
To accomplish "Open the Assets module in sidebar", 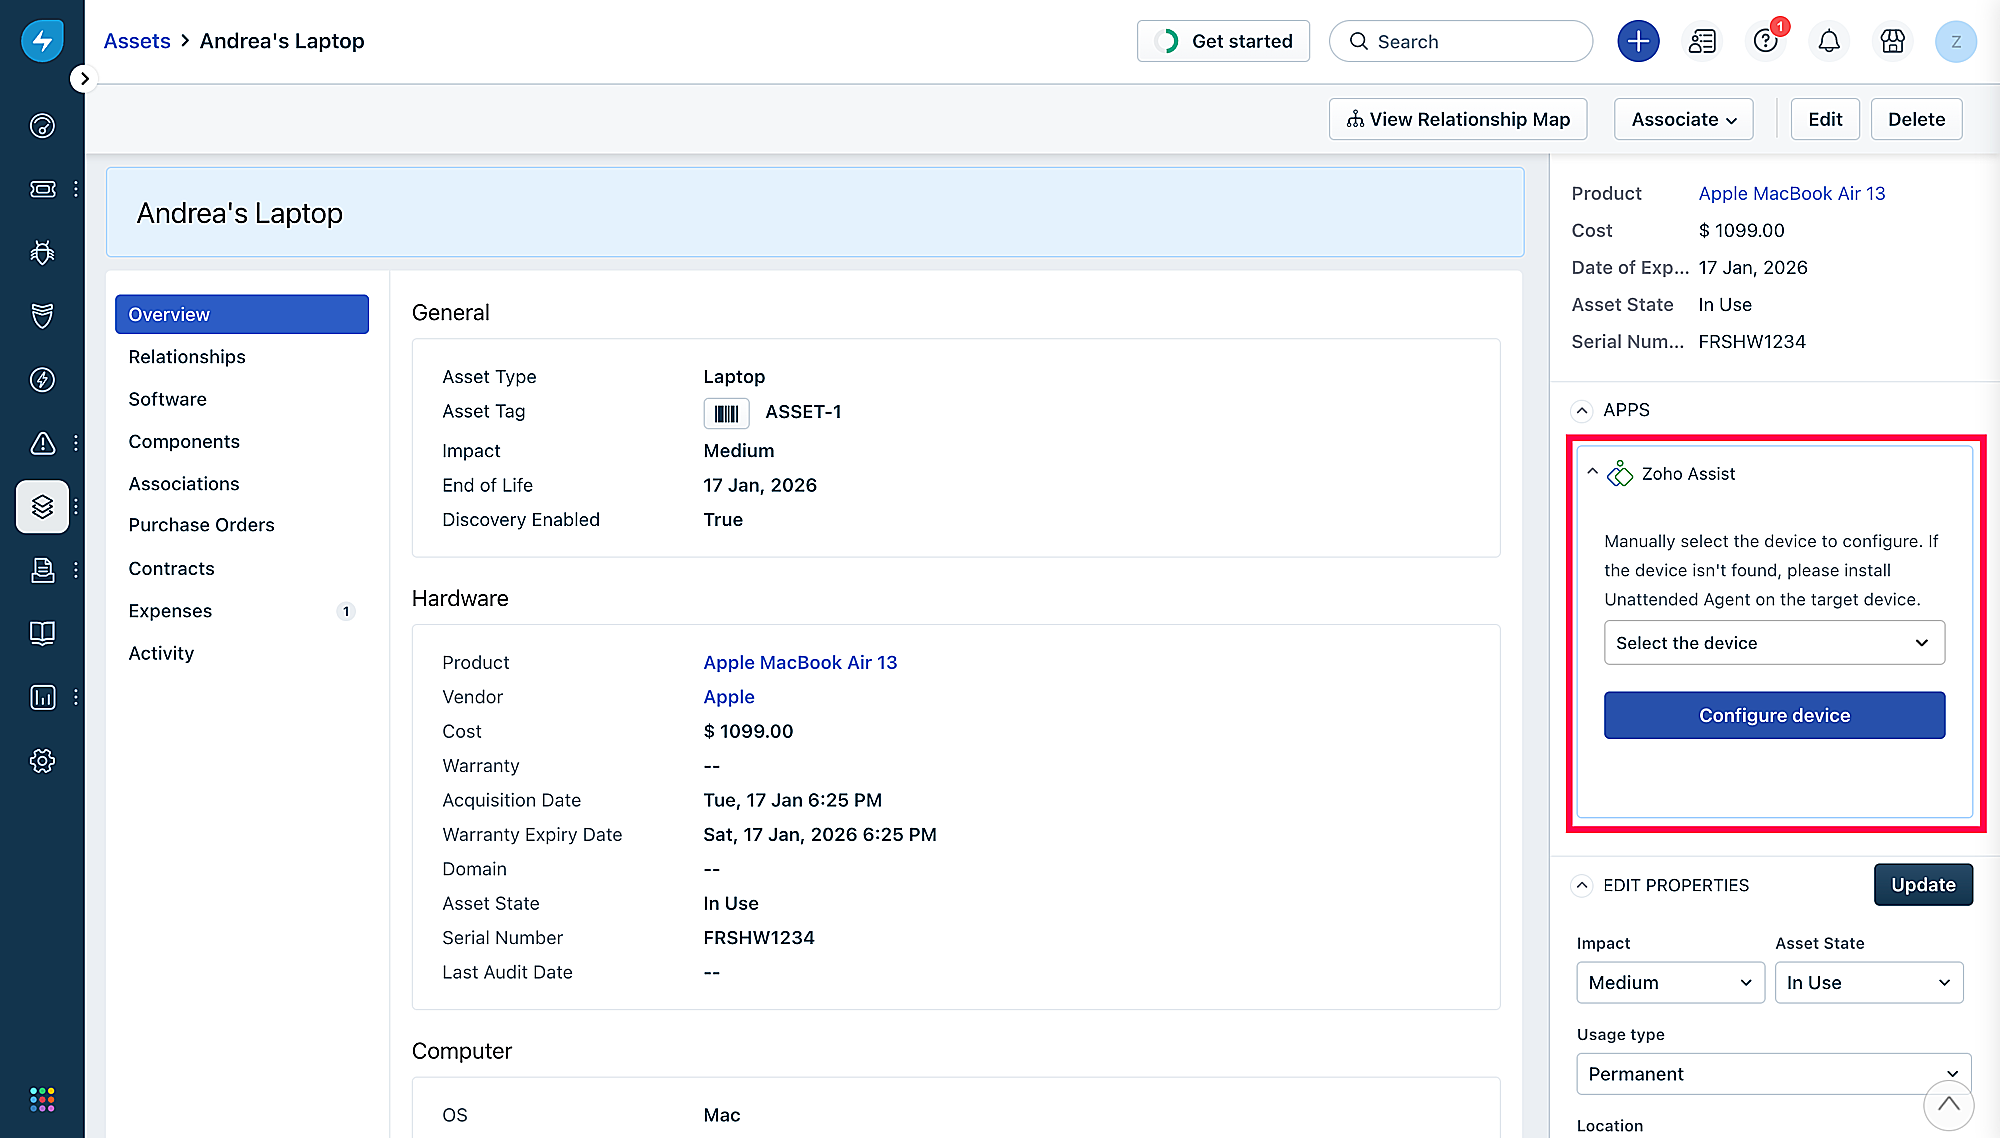I will [42, 507].
